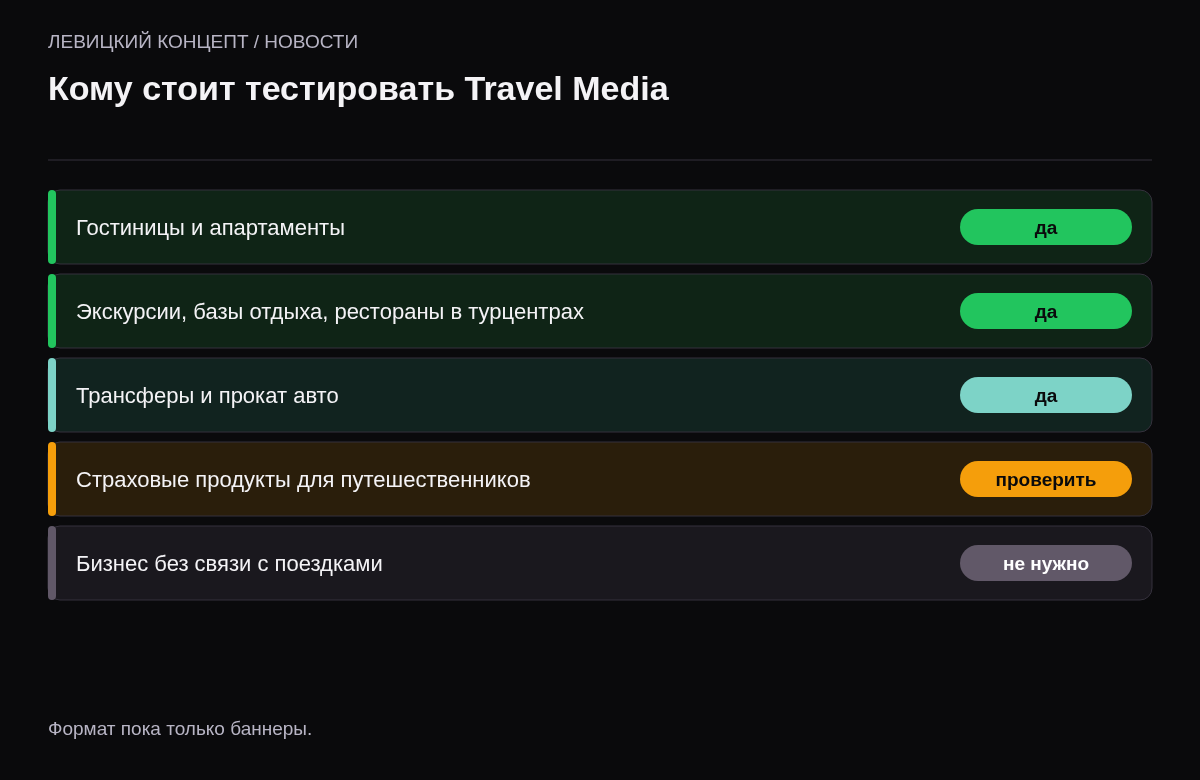Select Бизнес без связи с поездками text
The width and height of the screenshot is (1200, 780).
pos(229,564)
